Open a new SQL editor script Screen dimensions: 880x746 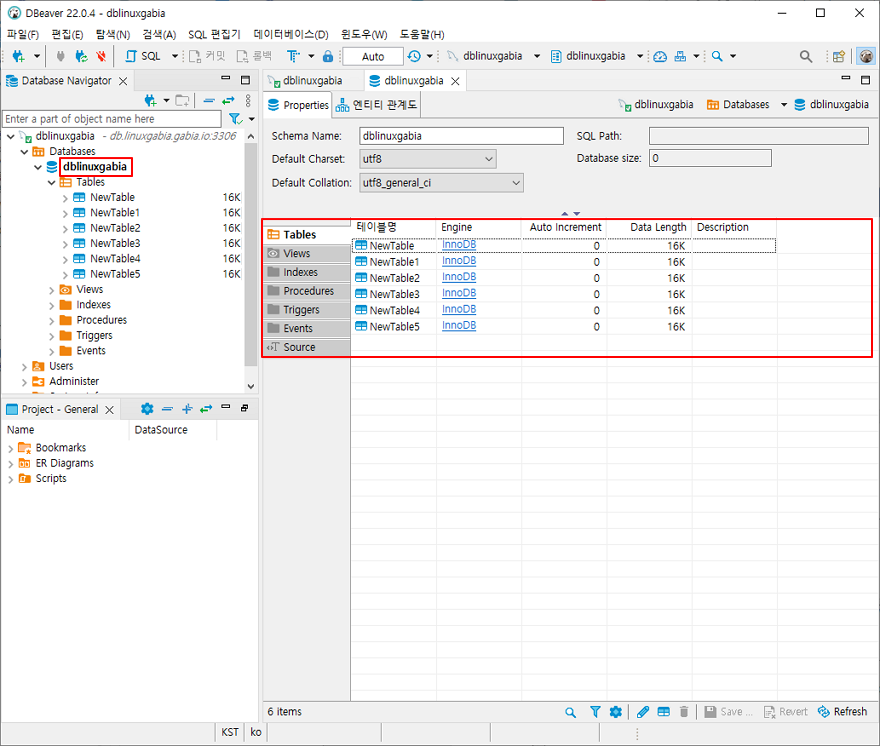point(143,56)
